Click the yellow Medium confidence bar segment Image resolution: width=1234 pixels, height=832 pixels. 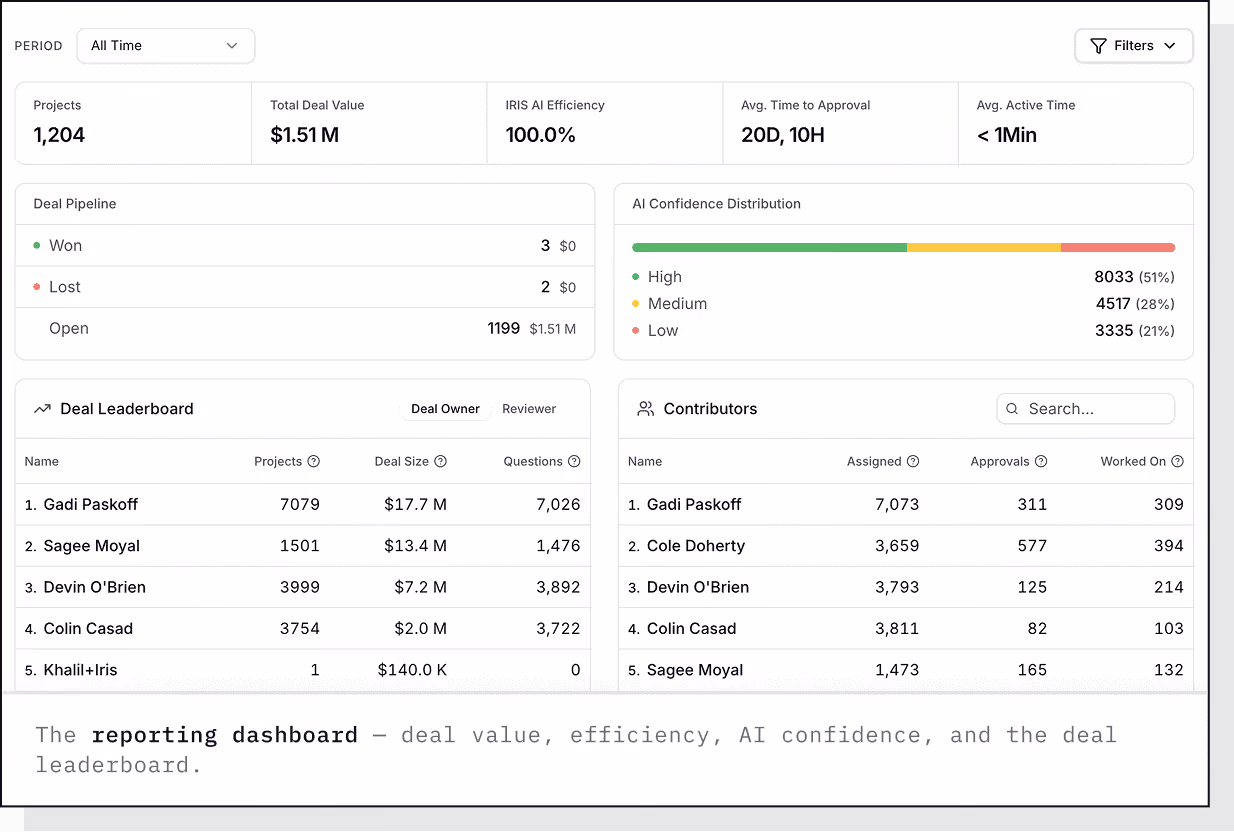tap(984, 247)
